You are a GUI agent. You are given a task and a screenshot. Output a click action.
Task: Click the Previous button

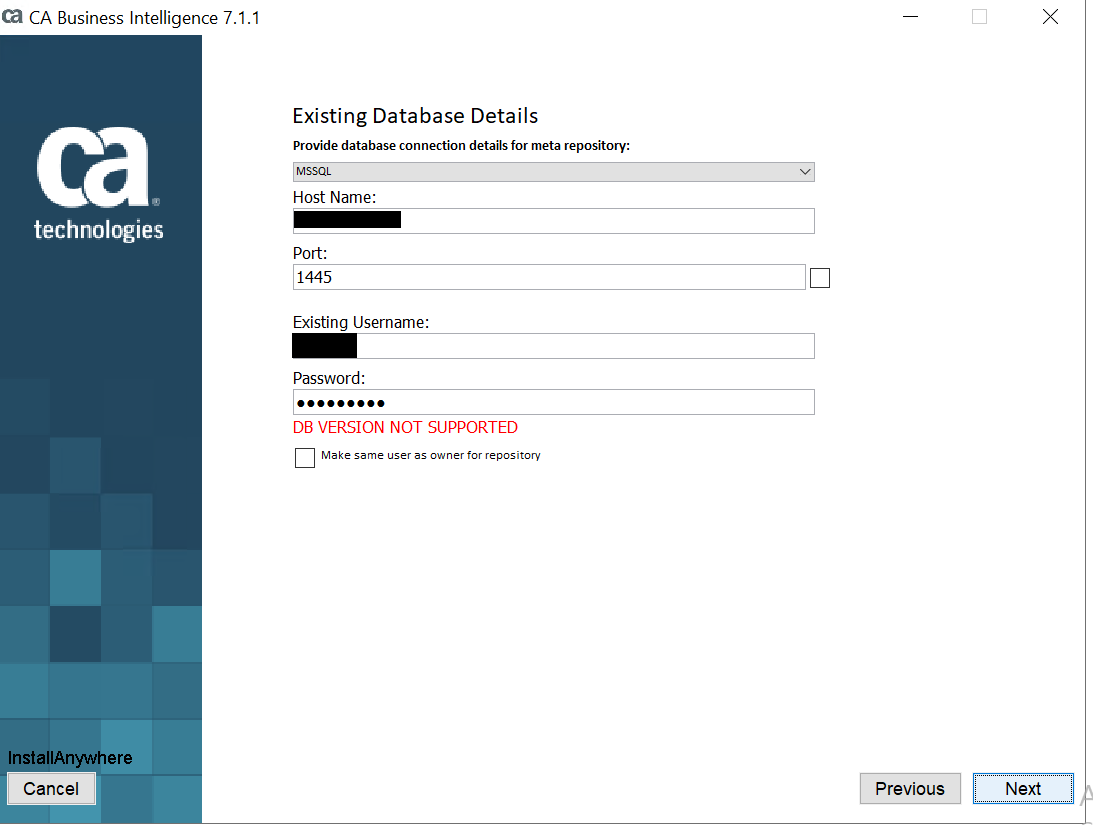coord(910,789)
